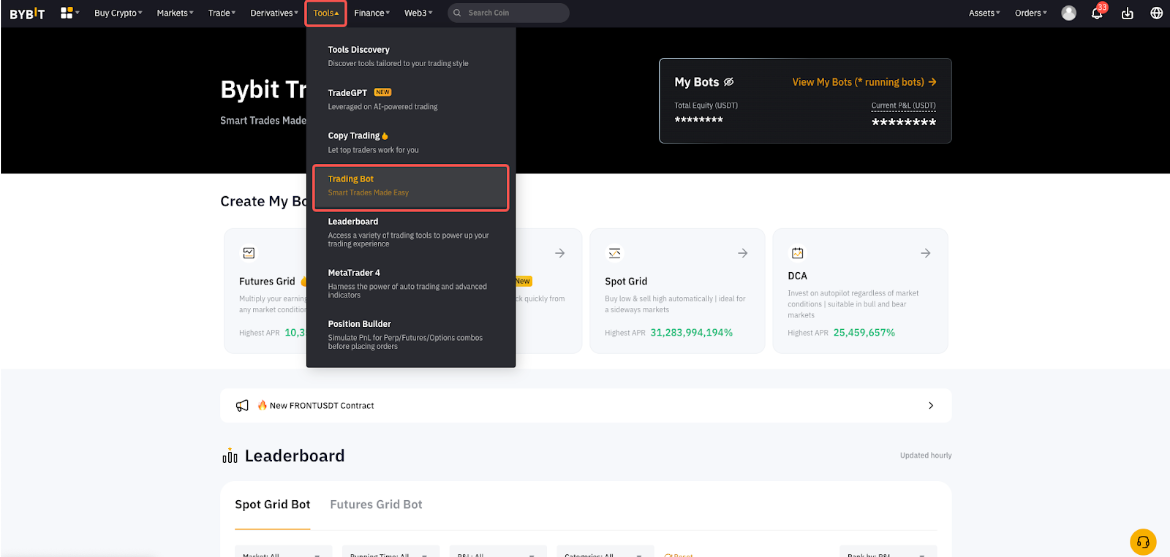
Task: Click View My Bots link
Action: click(x=864, y=82)
